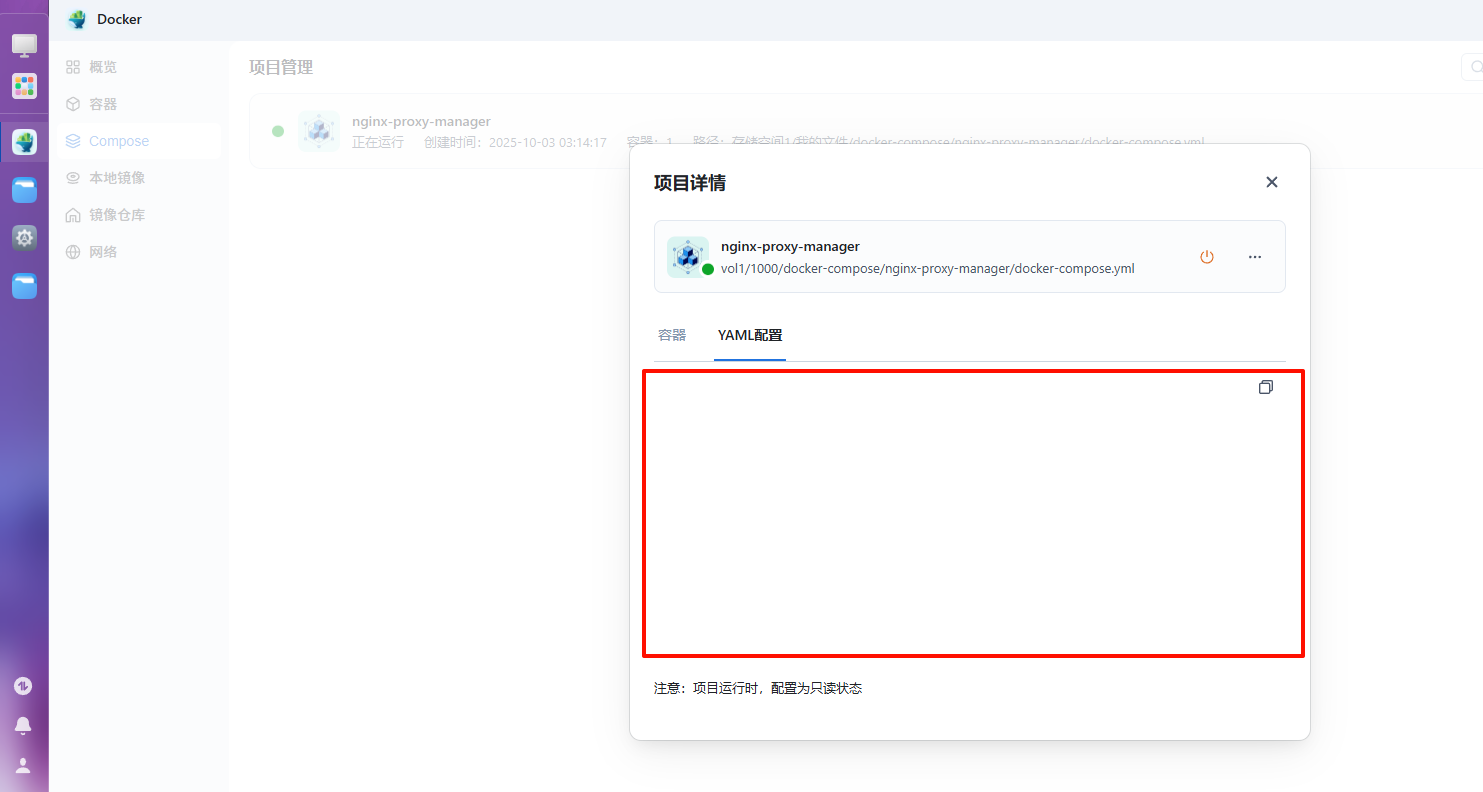The height and width of the screenshot is (792, 1483).
Task: Open the three-dot more options menu
Action: 1255,257
